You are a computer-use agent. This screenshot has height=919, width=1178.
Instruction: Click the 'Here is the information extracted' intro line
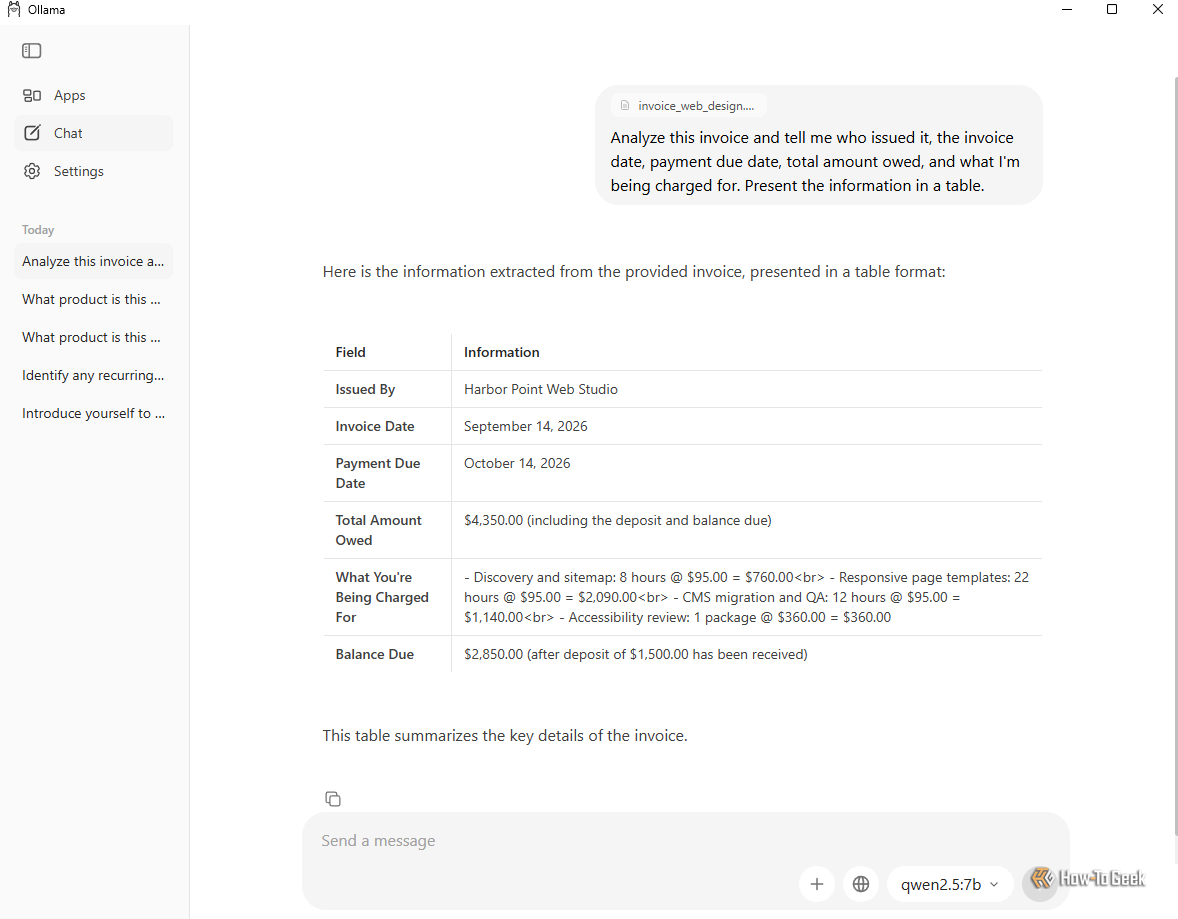click(634, 272)
